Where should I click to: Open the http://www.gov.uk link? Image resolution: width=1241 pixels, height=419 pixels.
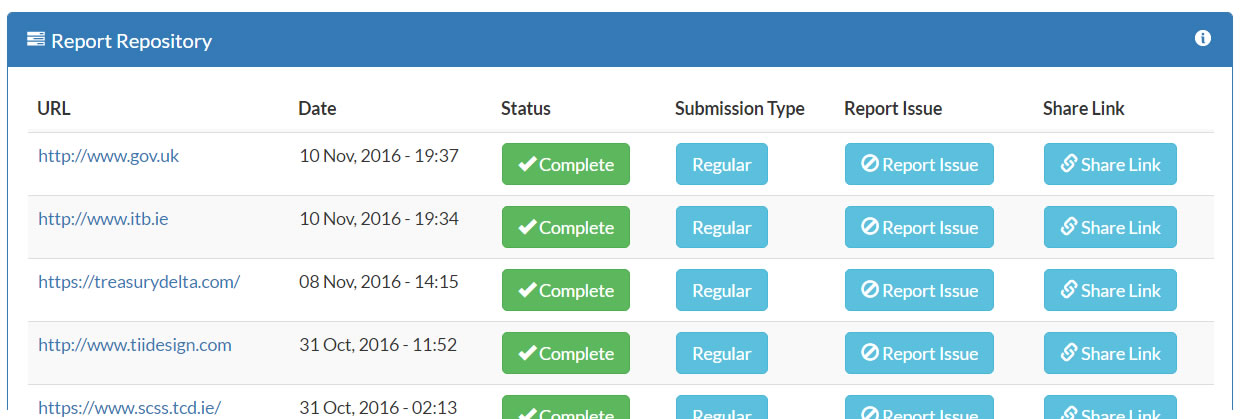[109, 156]
